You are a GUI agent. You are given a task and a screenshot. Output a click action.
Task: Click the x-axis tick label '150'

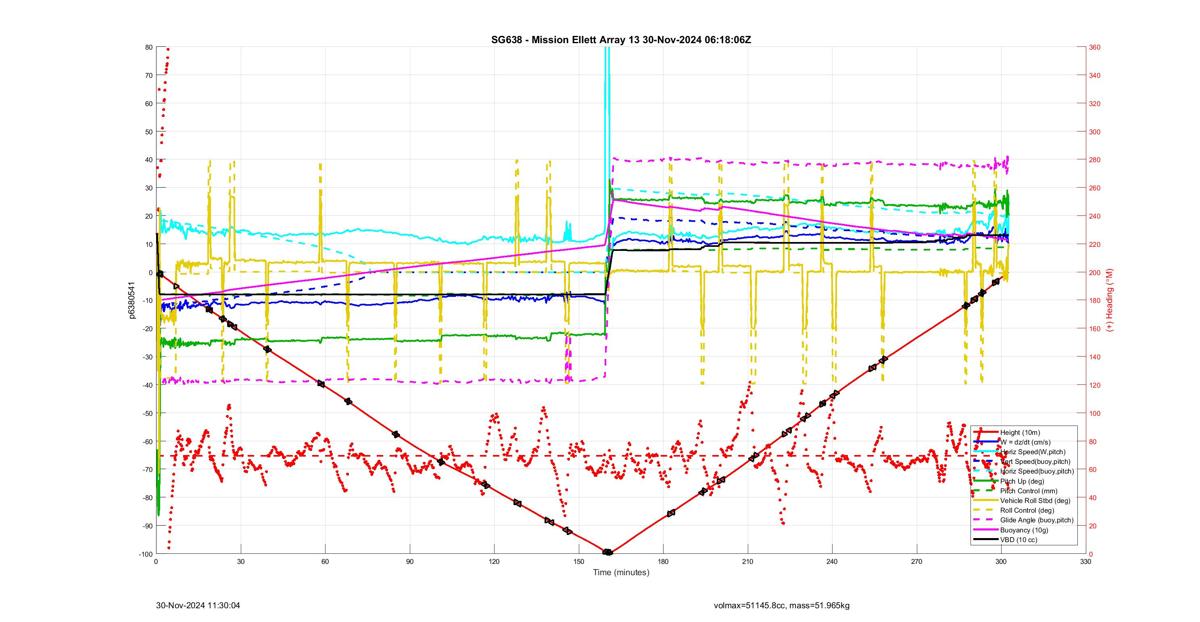click(579, 562)
